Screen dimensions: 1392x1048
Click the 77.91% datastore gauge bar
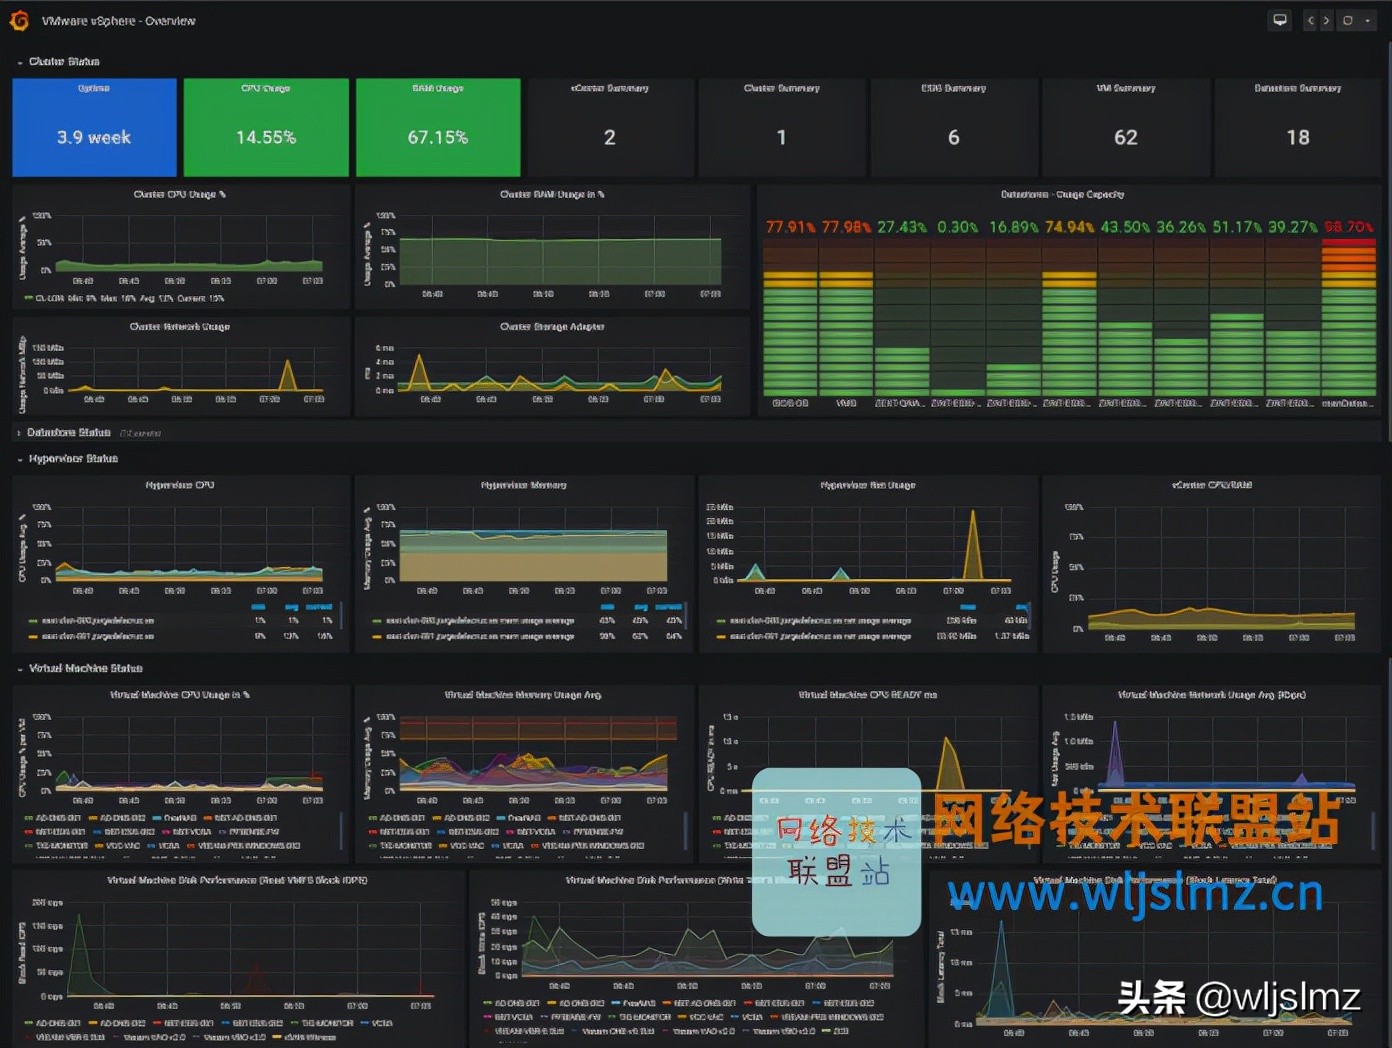pyautogui.click(x=790, y=318)
